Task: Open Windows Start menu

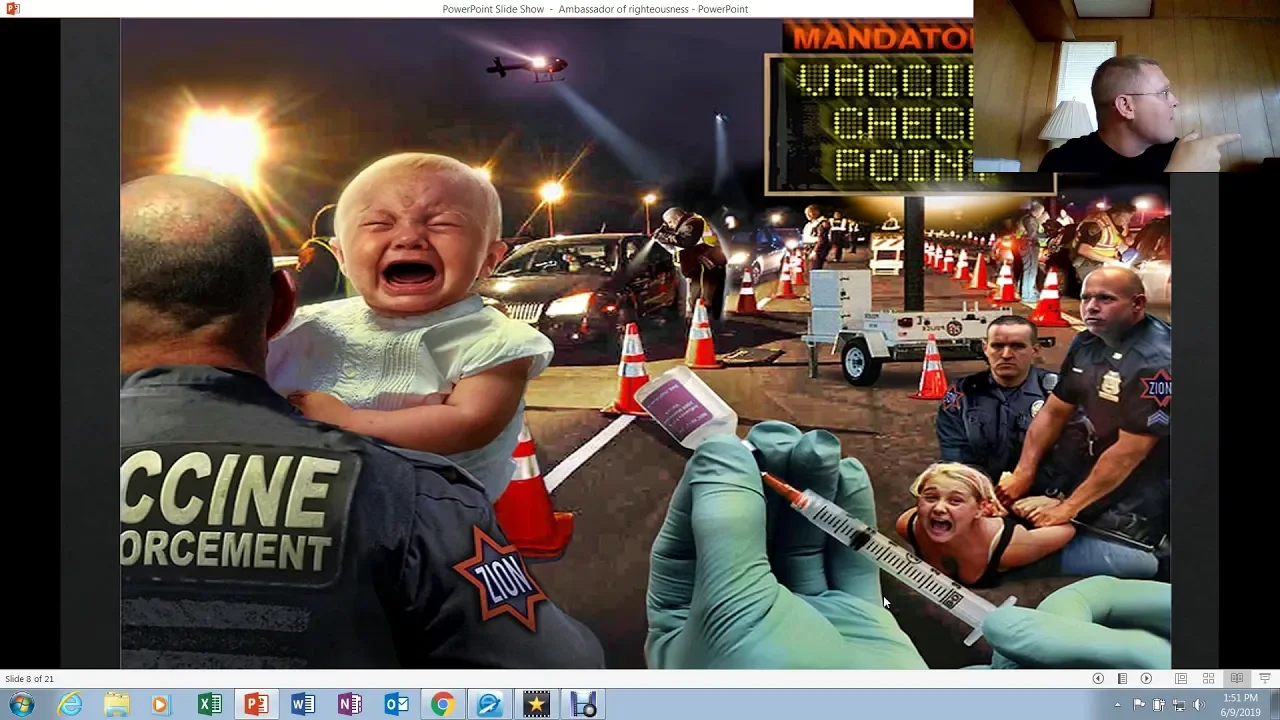Action: tap(21, 704)
